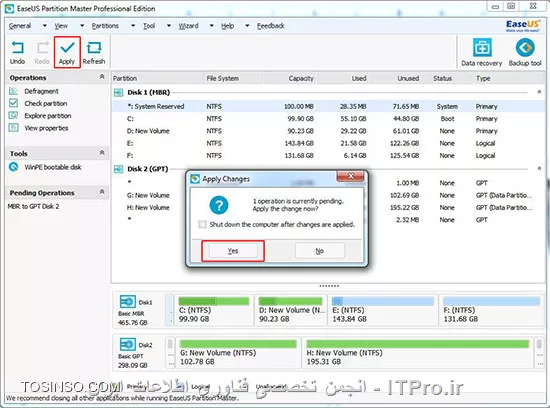
Task: Collapse the Disk 1 (MBR) group
Action: point(539,92)
